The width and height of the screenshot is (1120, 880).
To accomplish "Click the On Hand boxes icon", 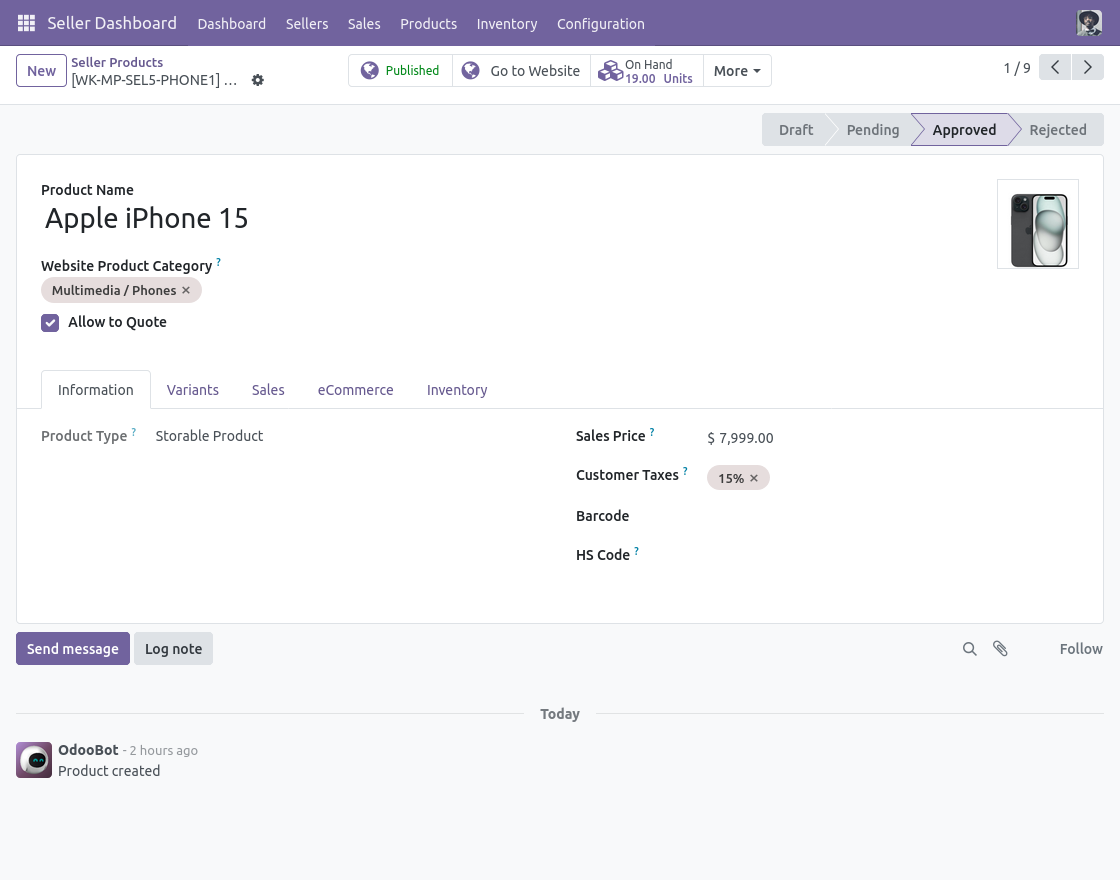I will pos(610,71).
